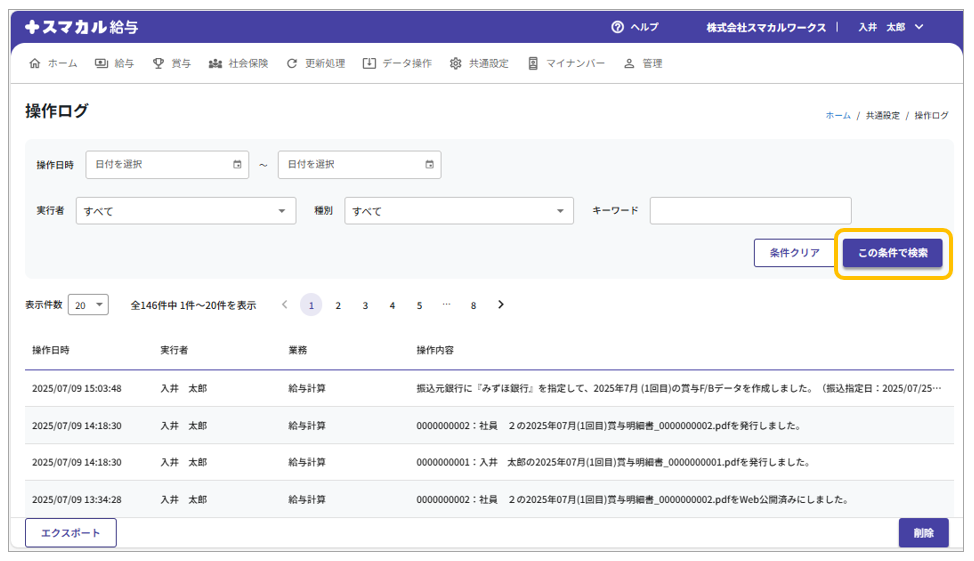
Task: Open the マイナンバー menu
Action: point(566,63)
